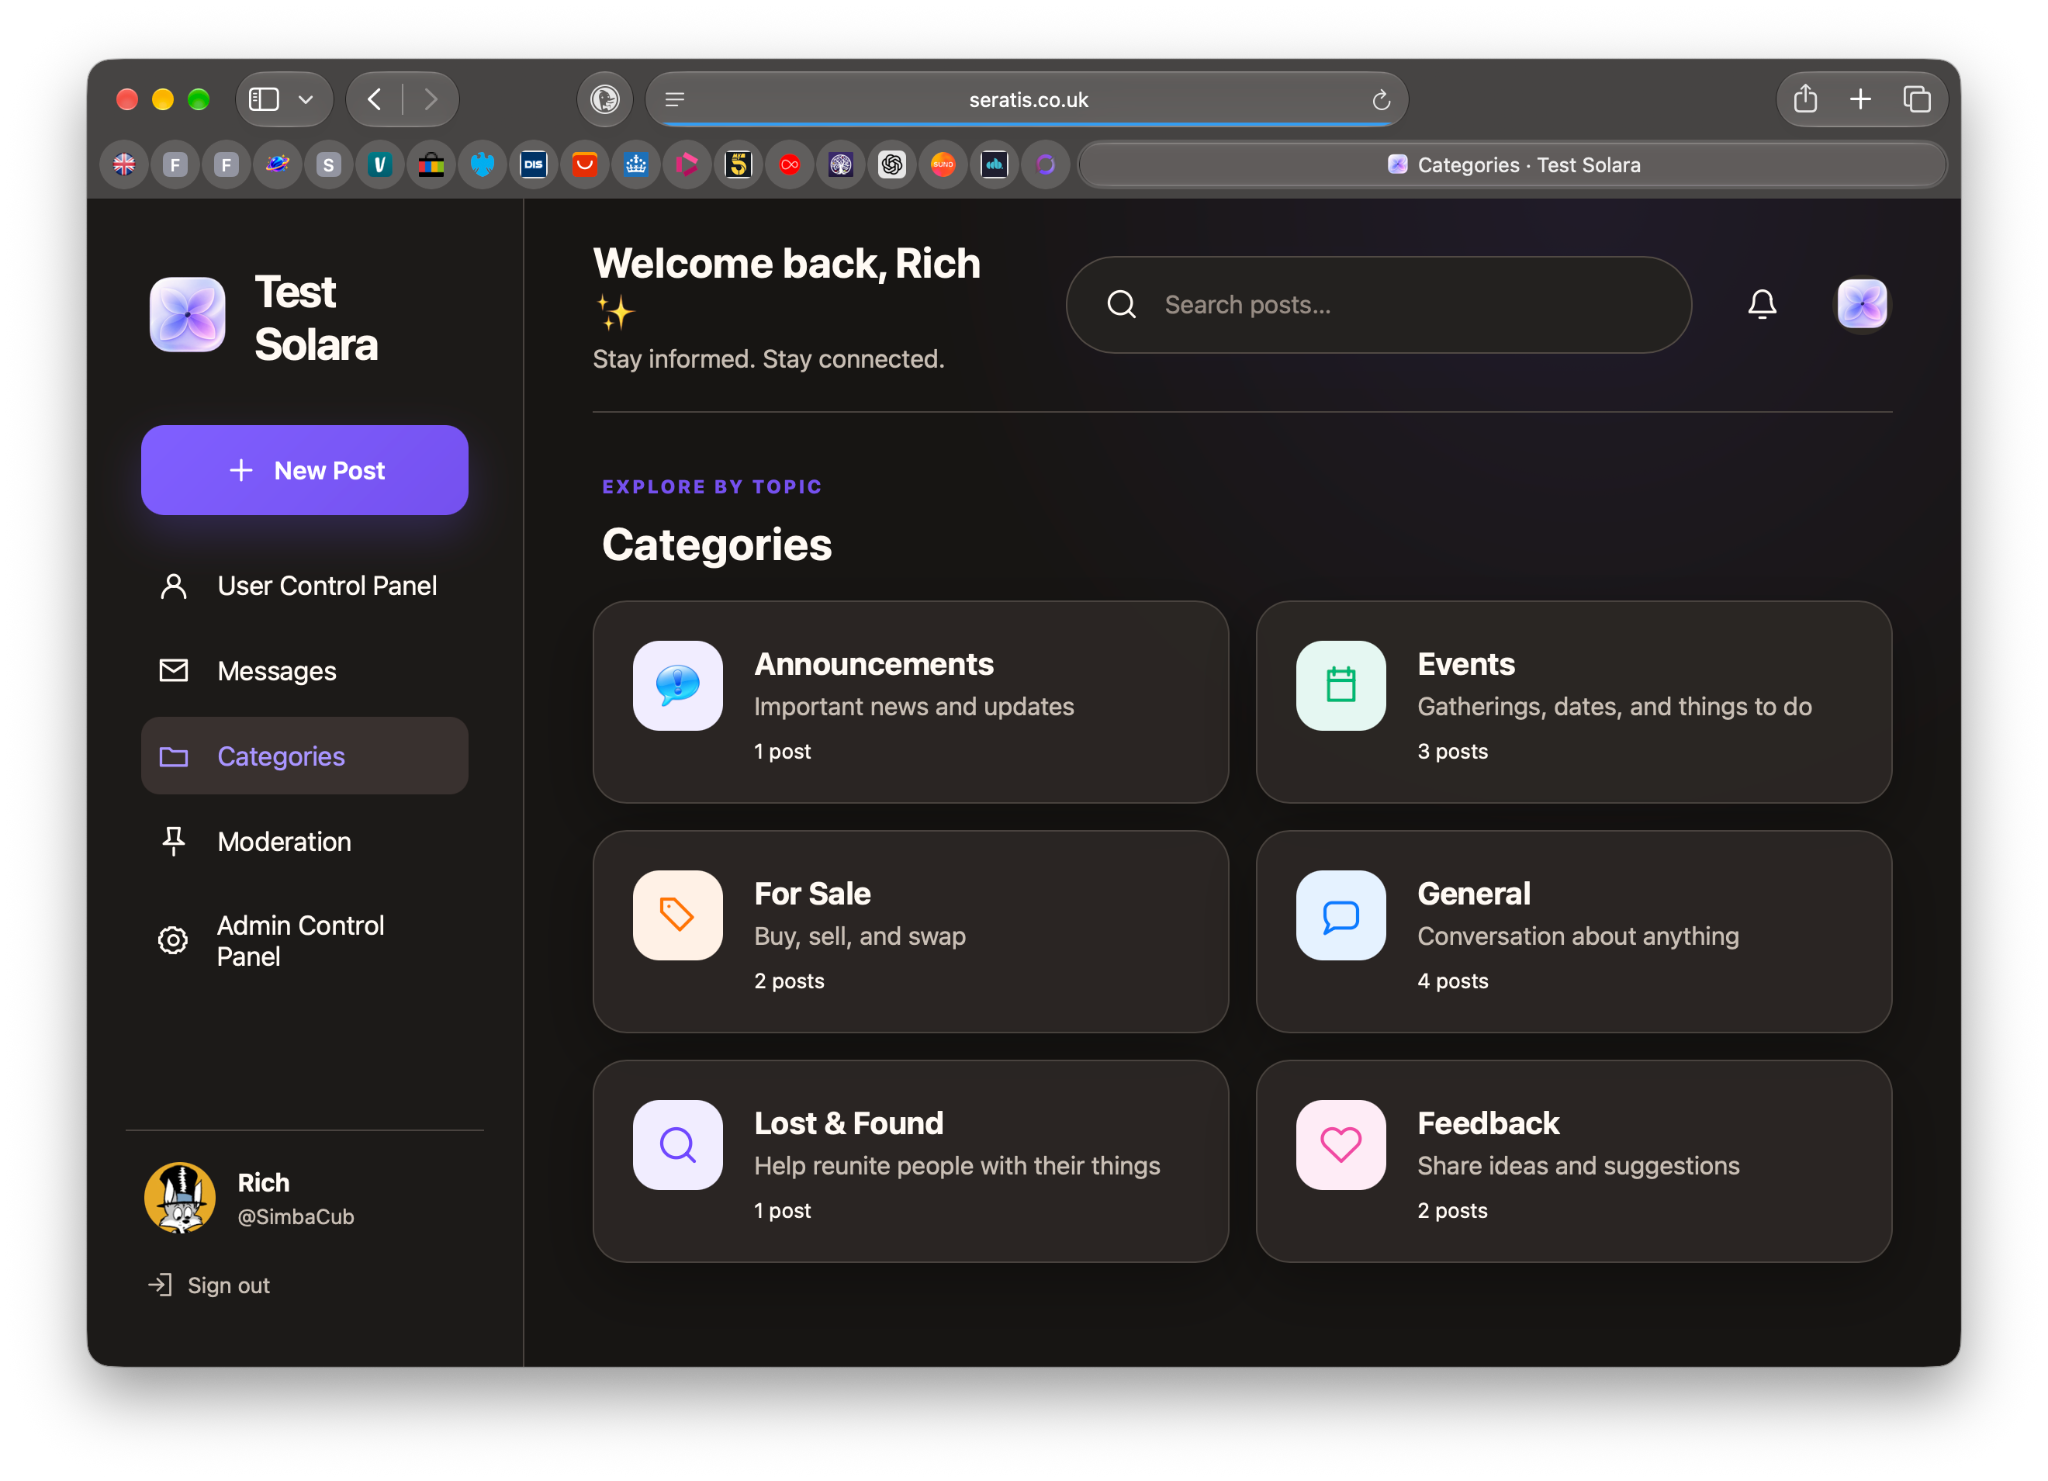Open the page reader menu icon
This screenshot has width=2048, height=1481.
pos(675,100)
